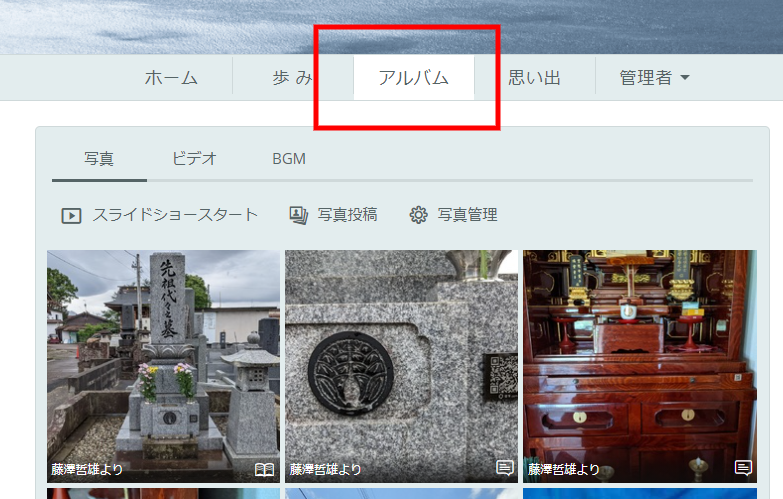Switch to the ビデオ sub-tab

(x=194, y=159)
